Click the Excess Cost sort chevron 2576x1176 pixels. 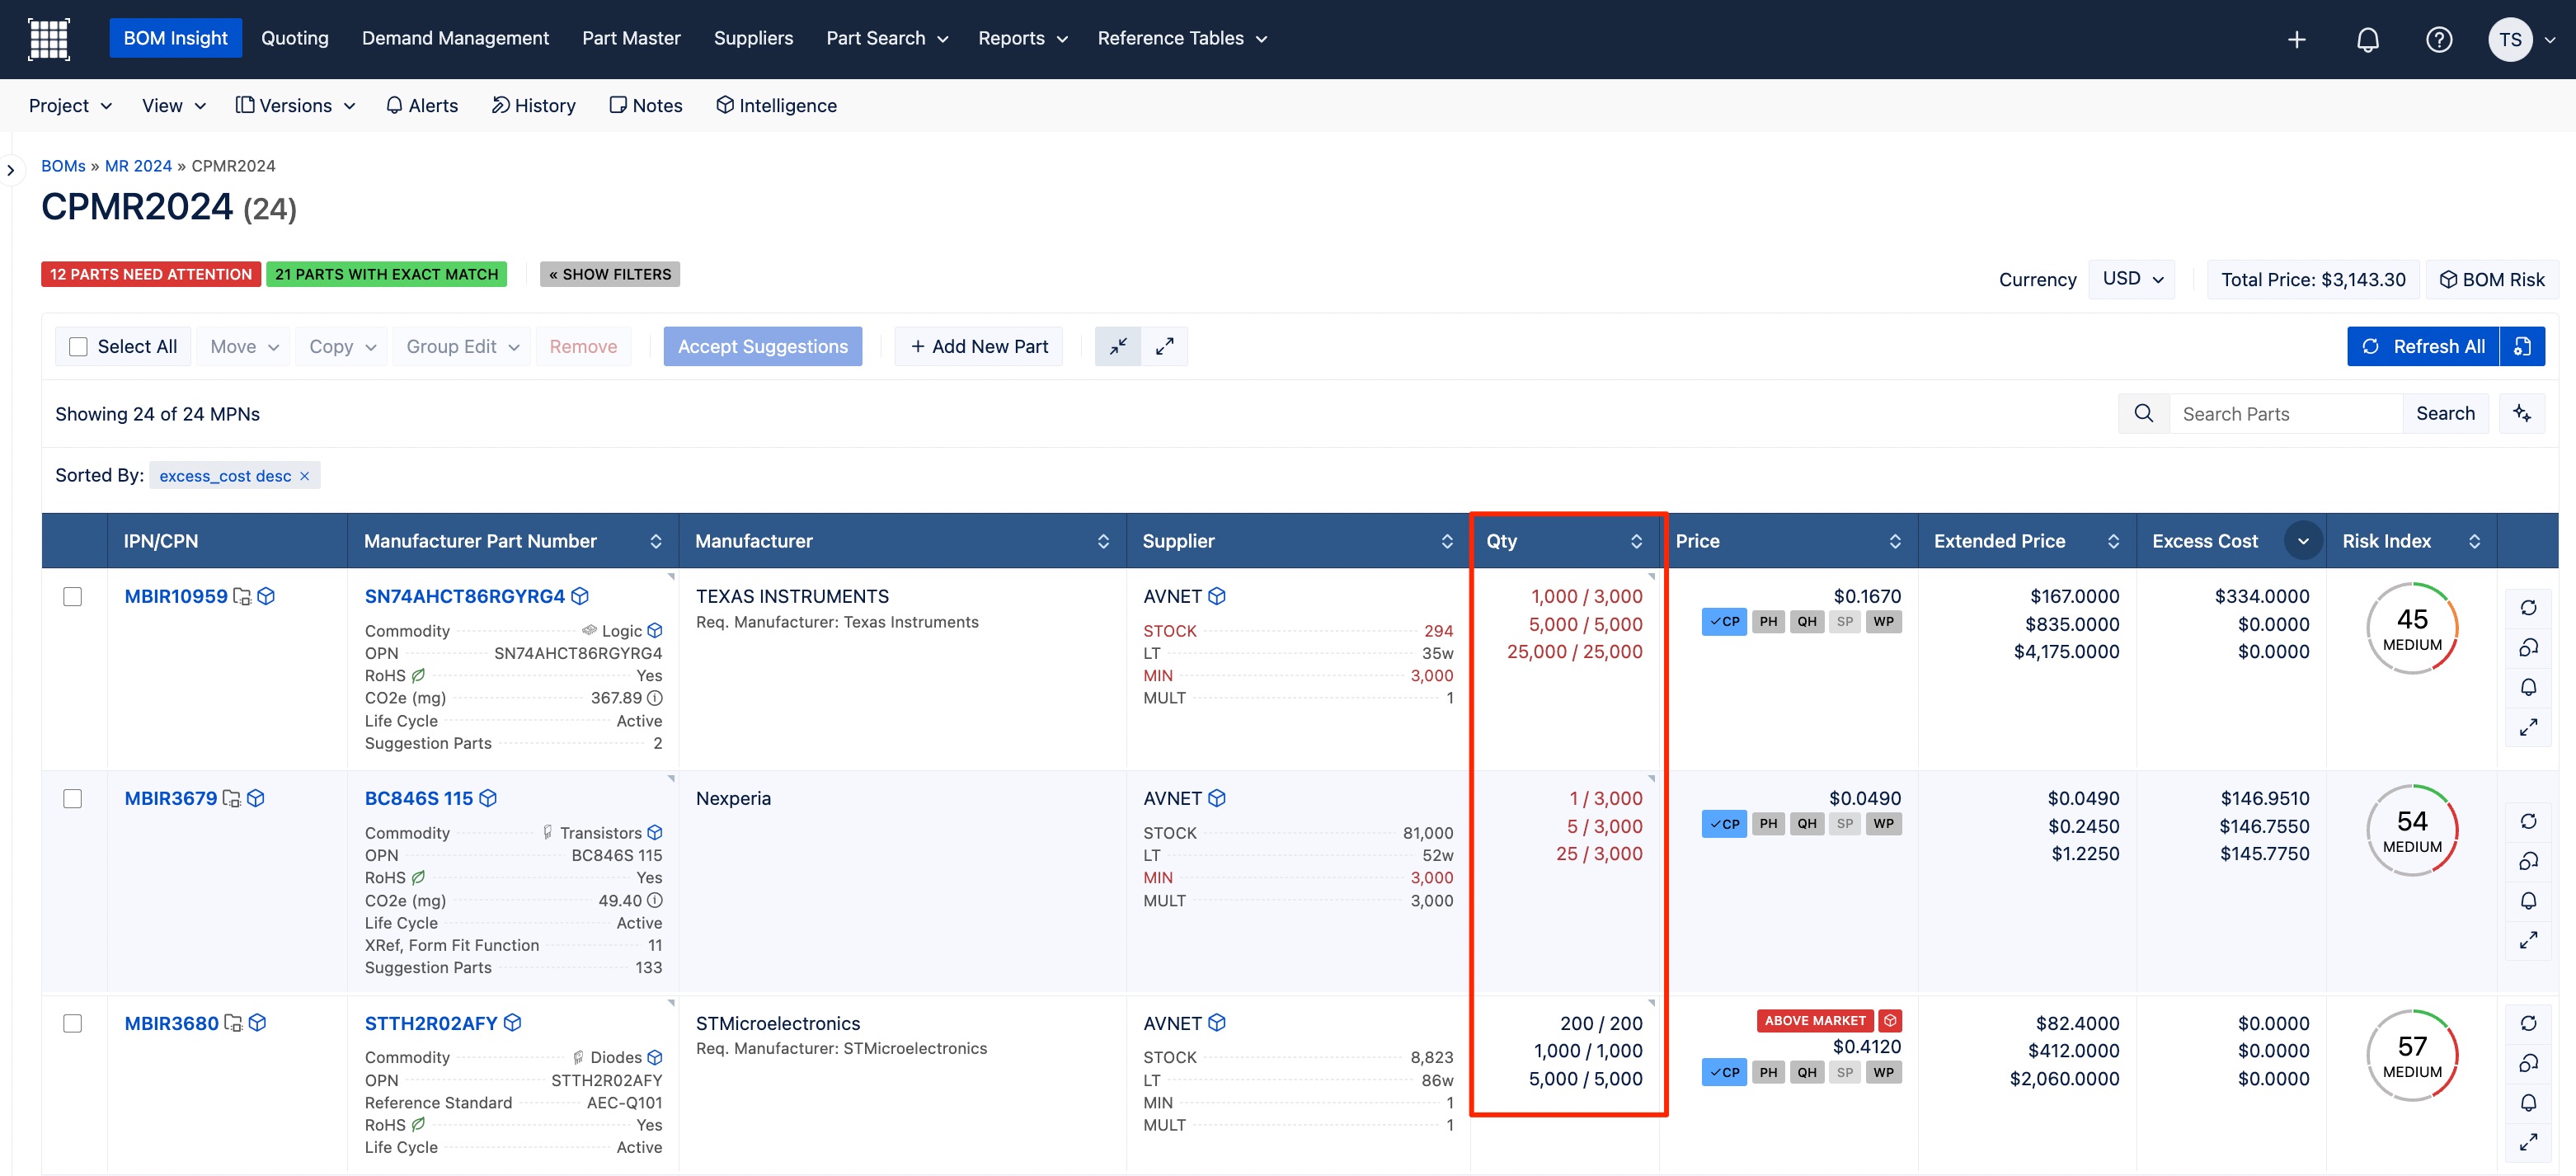point(2303,541)
